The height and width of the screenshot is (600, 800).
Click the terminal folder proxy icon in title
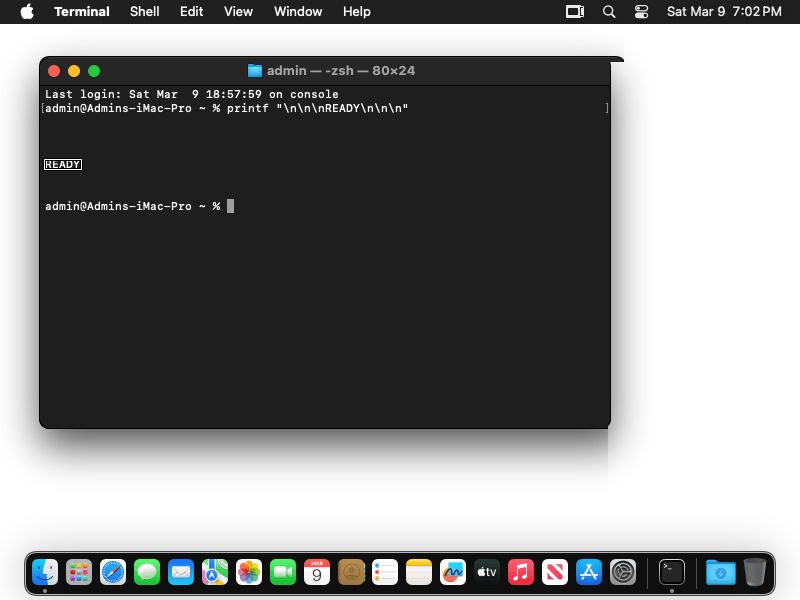click(x=255, y=71)
